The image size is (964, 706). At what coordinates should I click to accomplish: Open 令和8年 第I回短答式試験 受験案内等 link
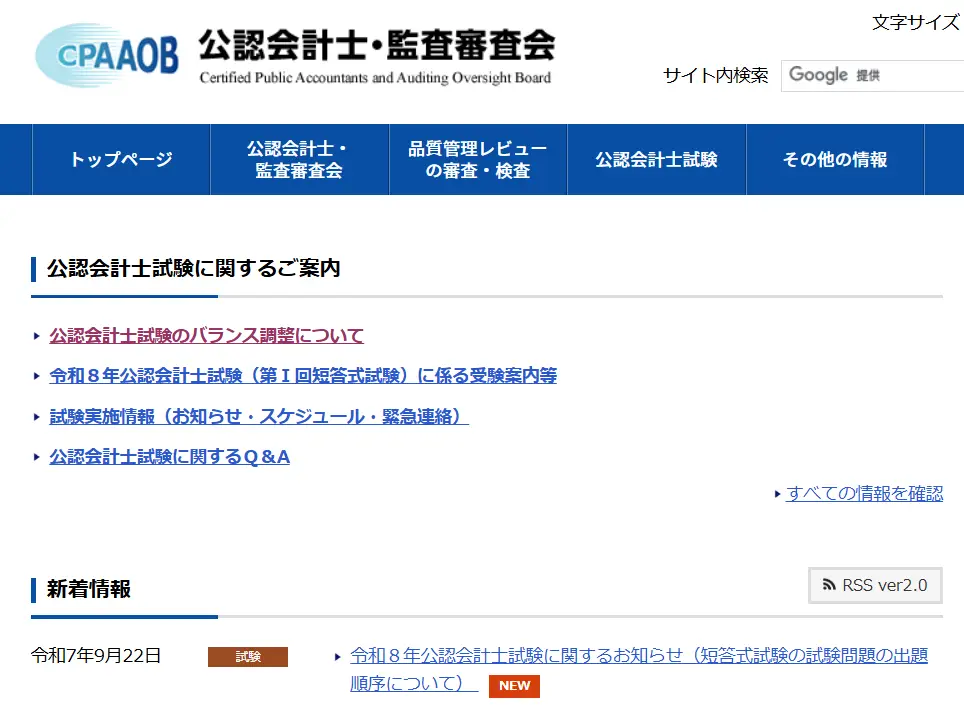pos(303,376)
